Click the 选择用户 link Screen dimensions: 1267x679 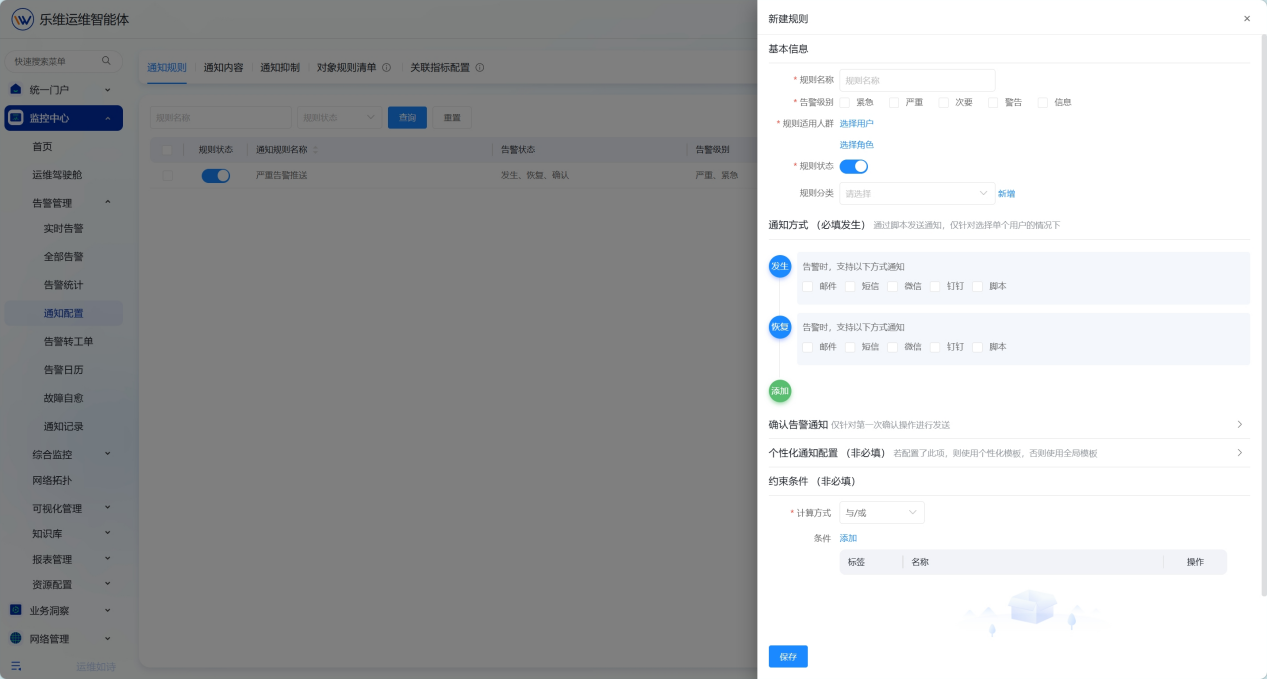tap(856, 124)
